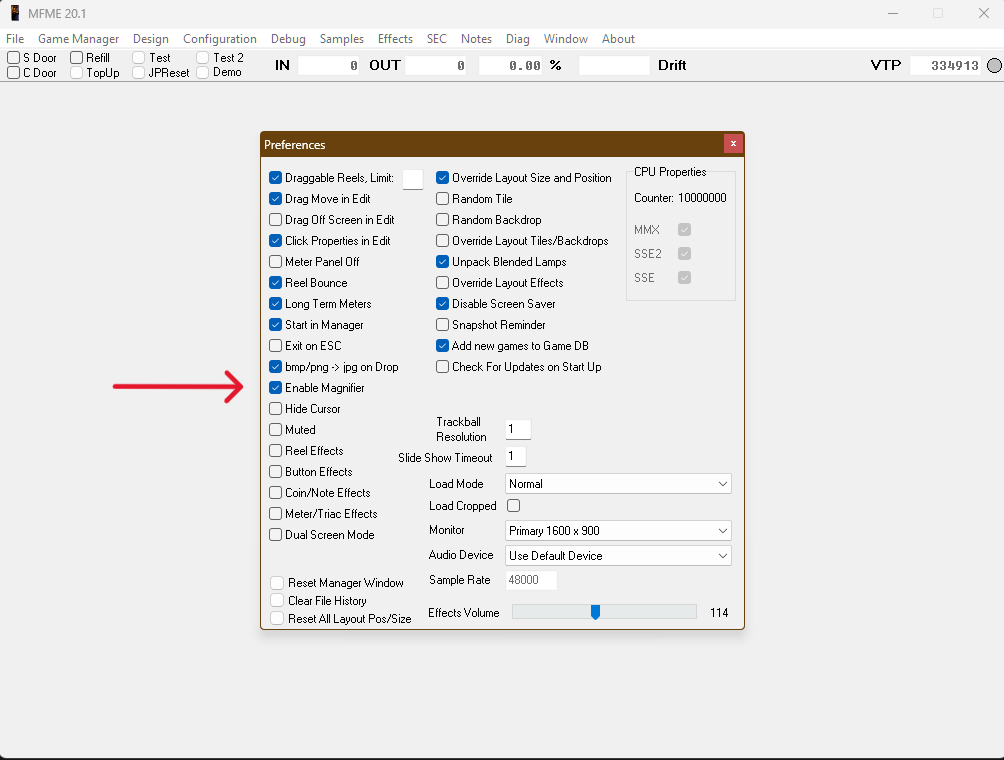Check the Clear File History option
This screenshot has height=760, width=1004.
click(x=278, y=601)
